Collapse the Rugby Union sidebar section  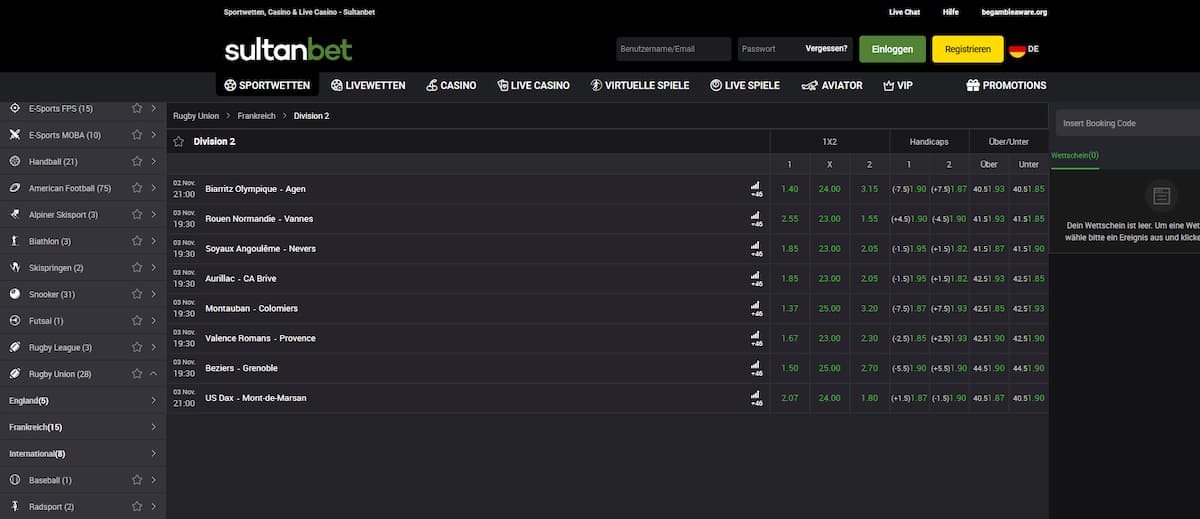153,374
